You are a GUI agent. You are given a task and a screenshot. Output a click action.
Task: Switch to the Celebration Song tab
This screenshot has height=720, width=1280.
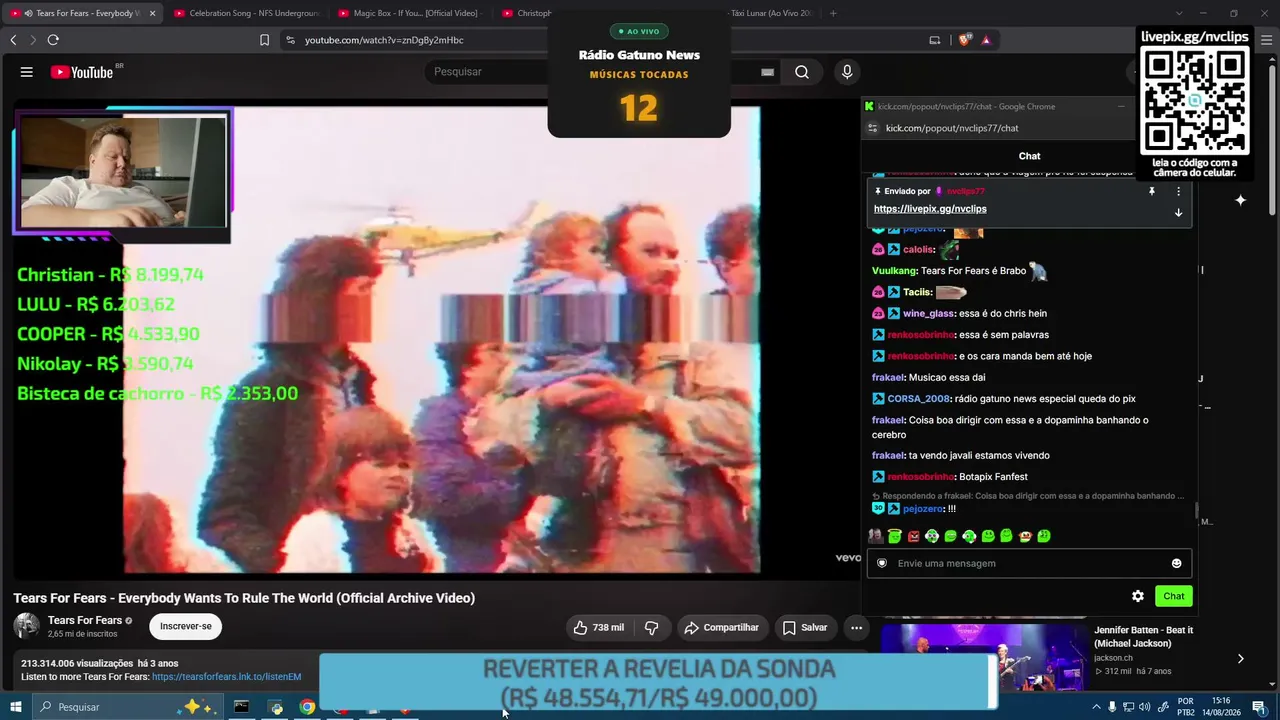[x=245, y=13]
